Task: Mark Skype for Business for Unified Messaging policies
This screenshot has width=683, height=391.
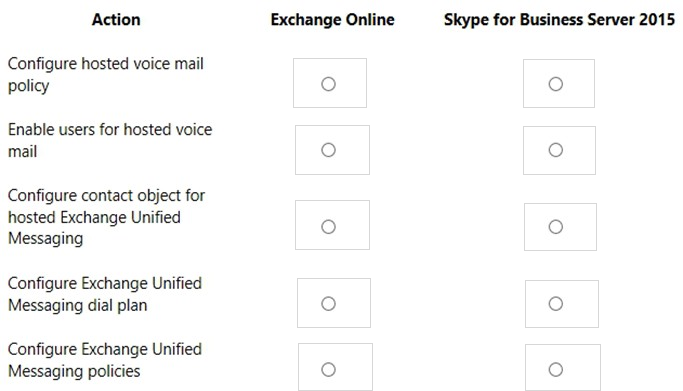Action: click(555, 370)
